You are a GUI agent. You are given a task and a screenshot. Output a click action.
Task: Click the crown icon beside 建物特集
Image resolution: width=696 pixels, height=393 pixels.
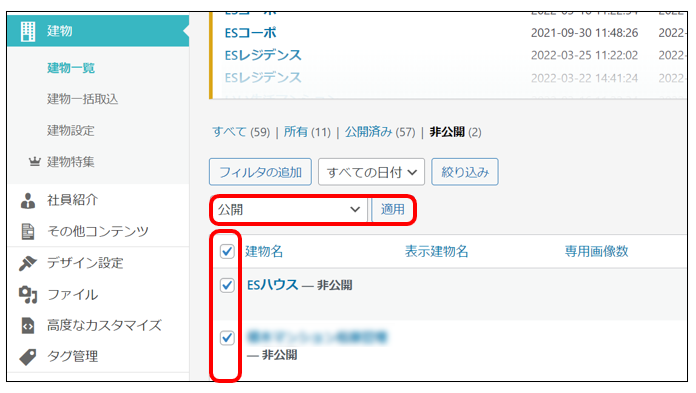click(35, 162)
